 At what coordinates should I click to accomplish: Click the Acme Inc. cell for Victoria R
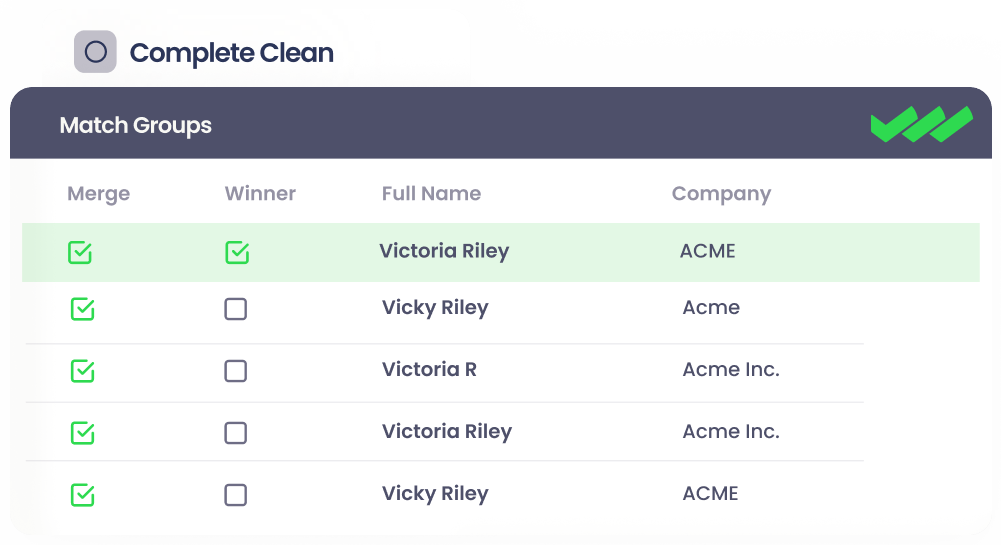click(731, 370)
